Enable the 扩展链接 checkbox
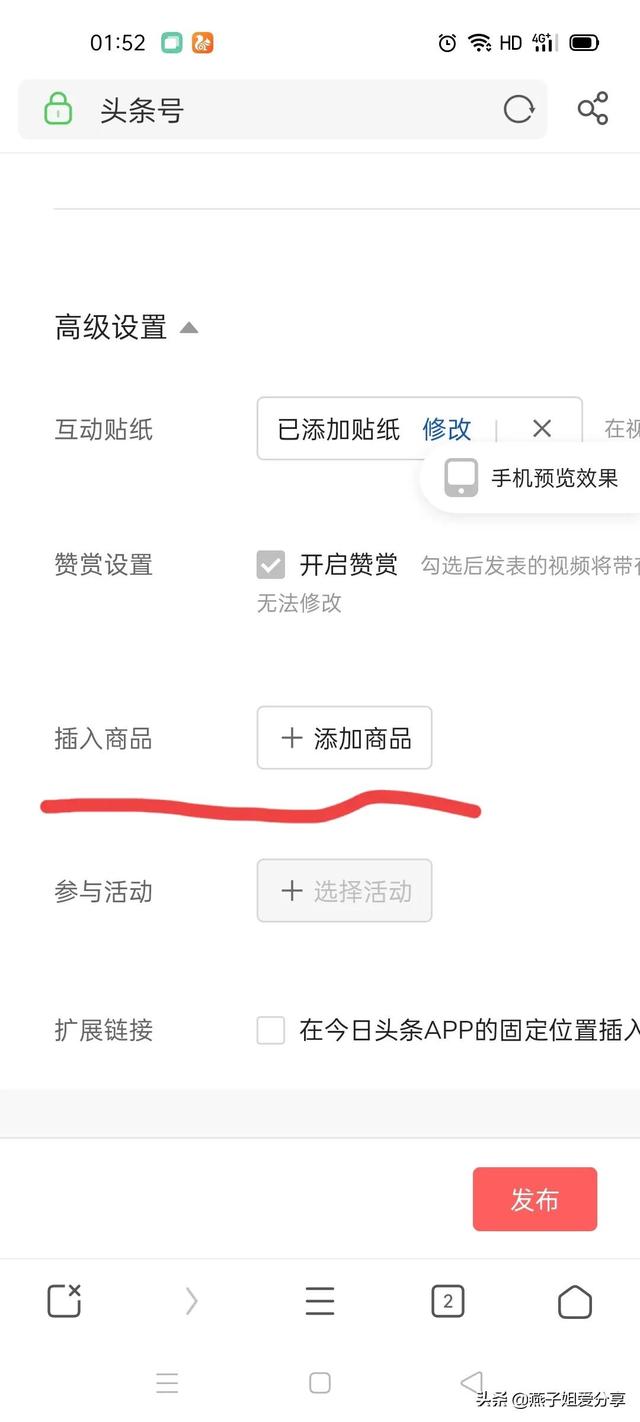The width and height of the screenshot is (640, 1422). pos(271,1030)
